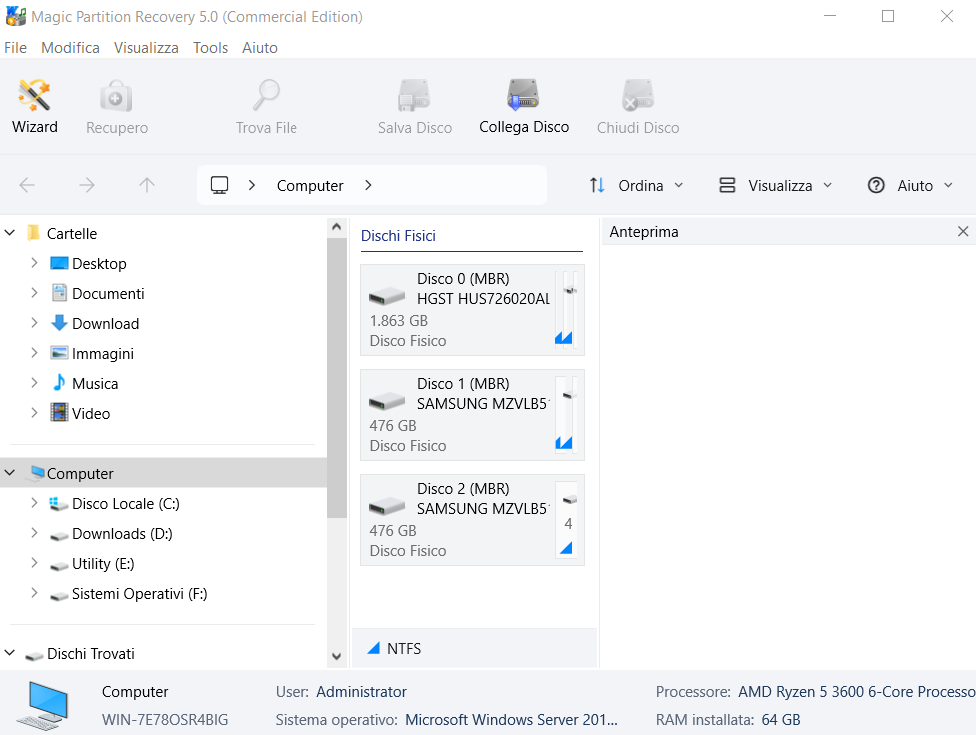
Task: Select Downloads (D:) drive
Action: (122, 533)
